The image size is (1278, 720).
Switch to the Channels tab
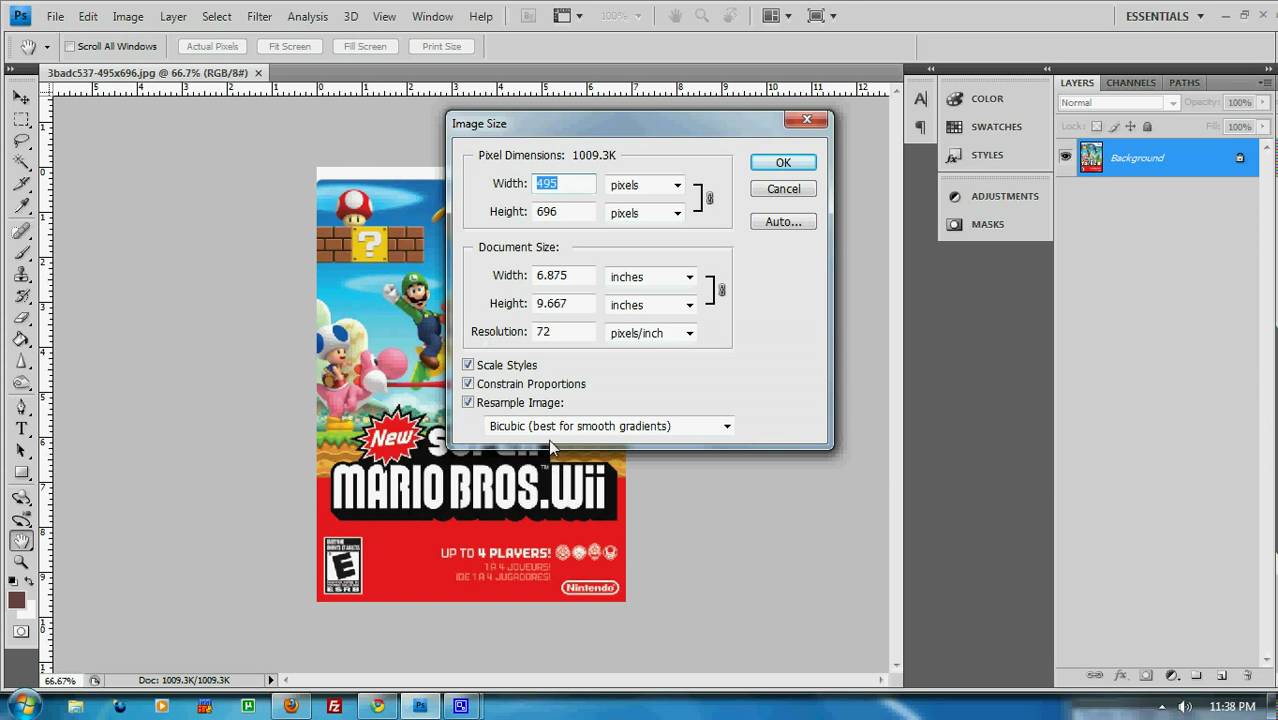click(1131, 83)
